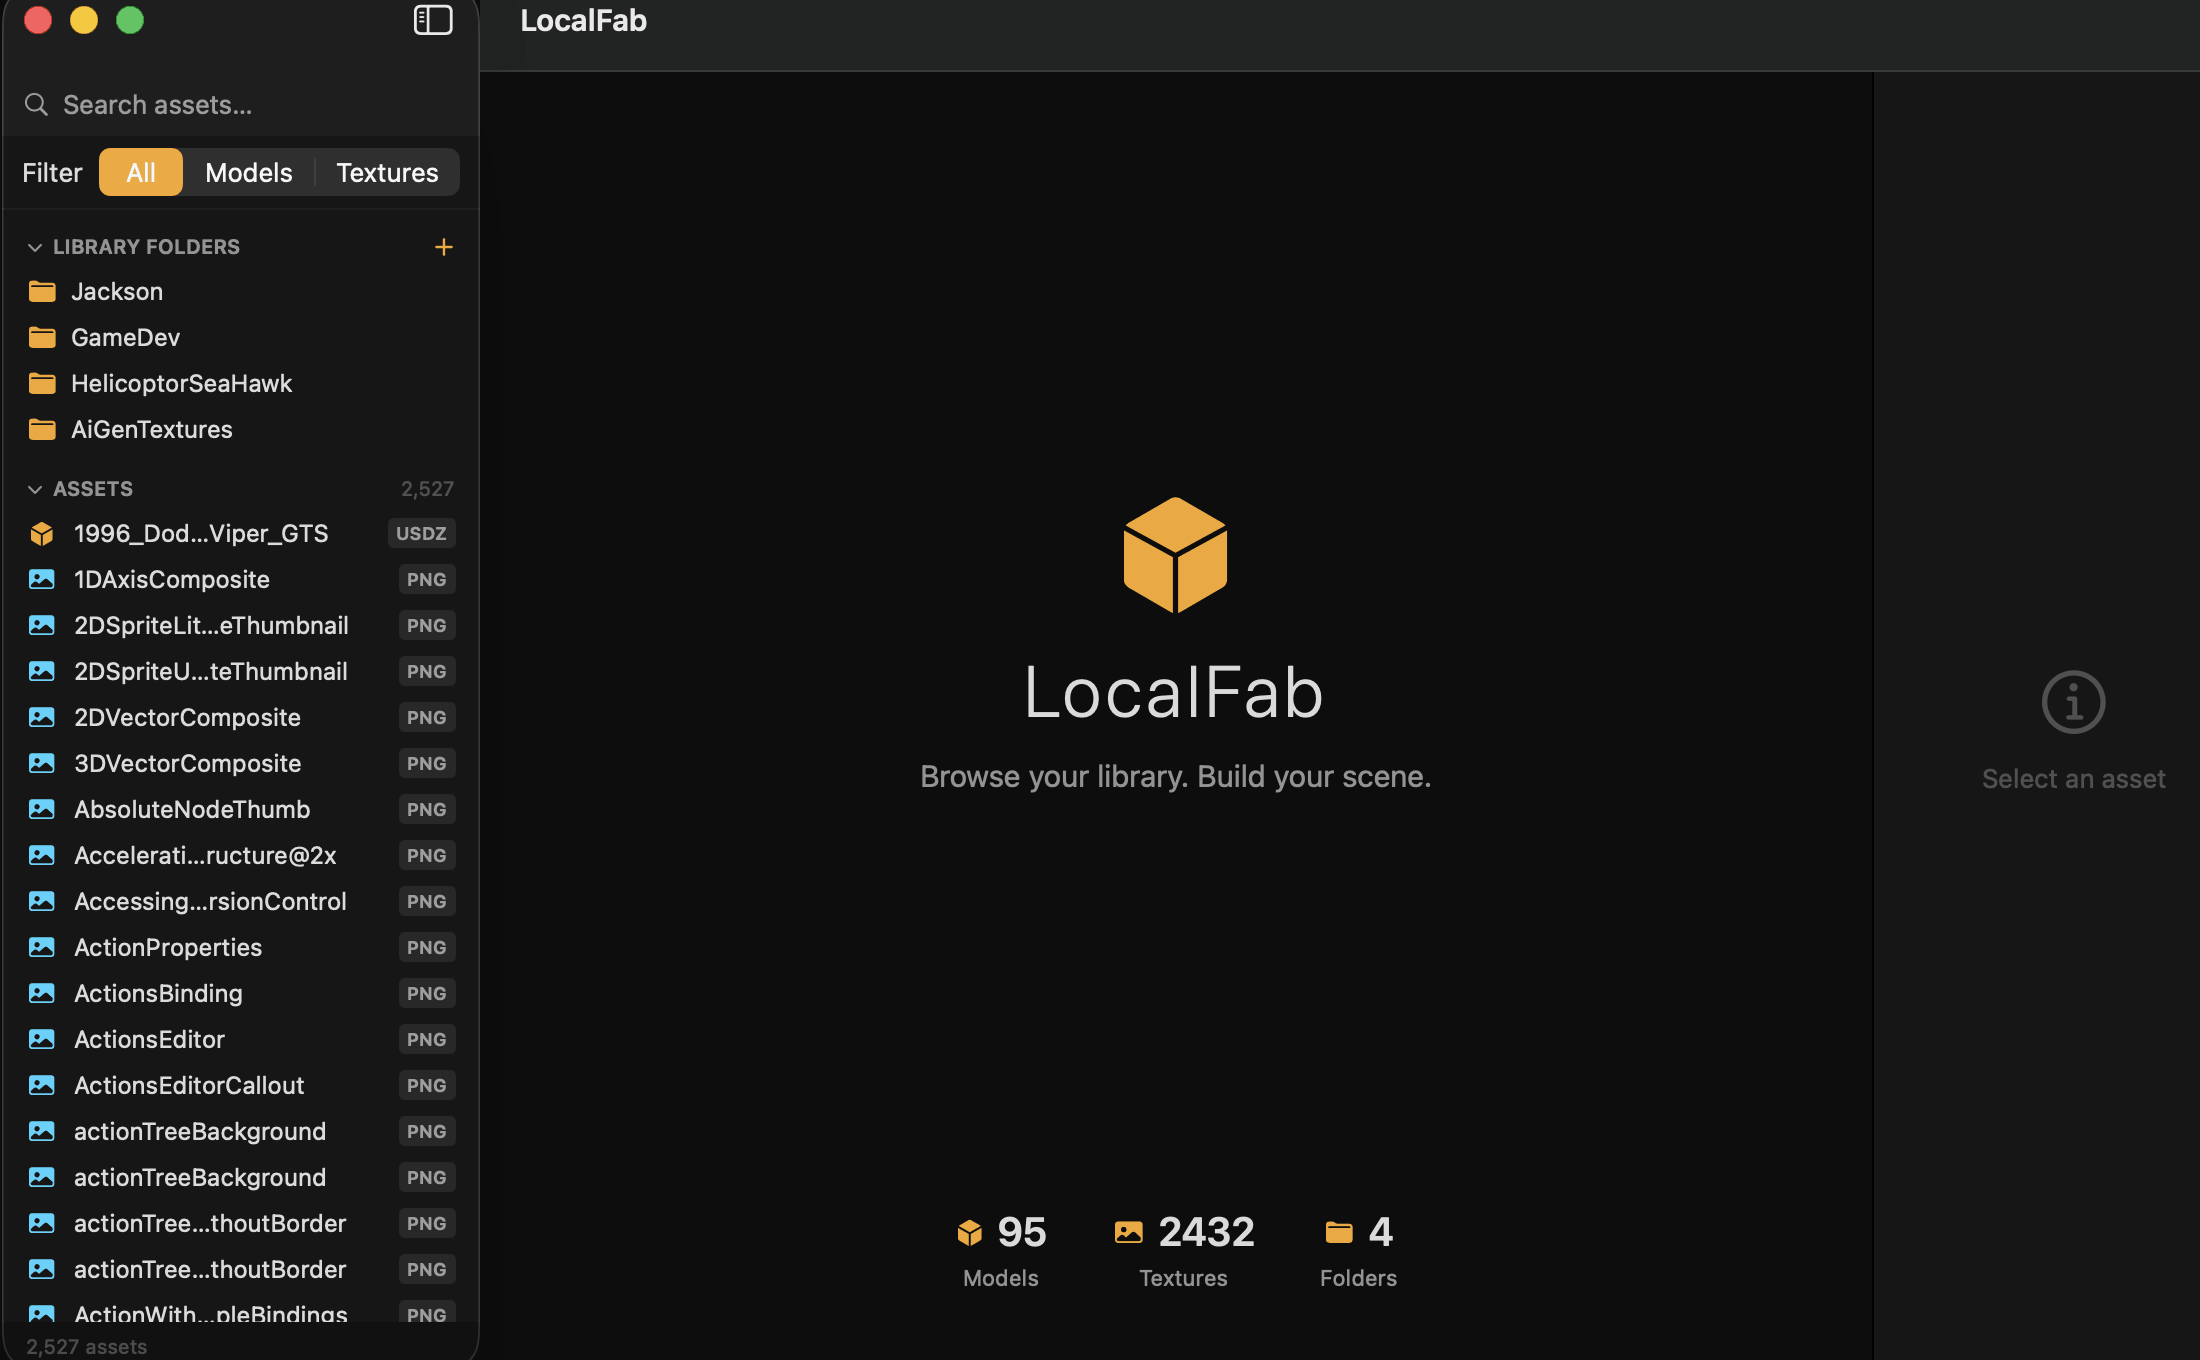
Task: Collapse the Library Folders section
Action: point(35,247)
